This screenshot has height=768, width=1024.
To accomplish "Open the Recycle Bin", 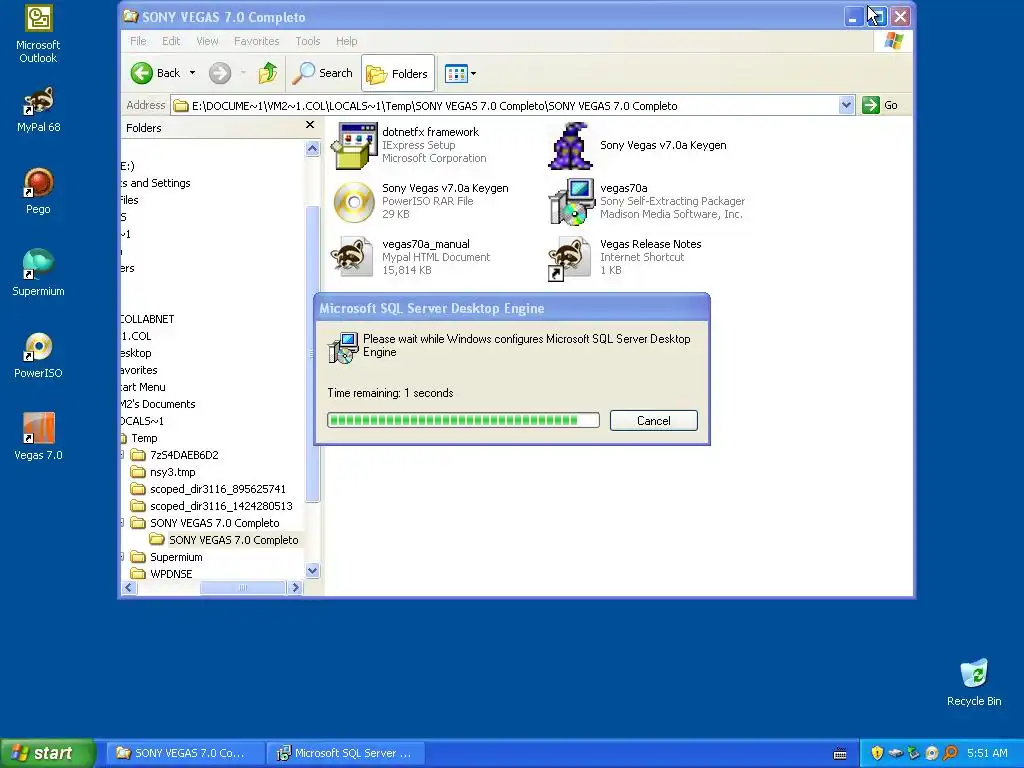I will point(974,682).
